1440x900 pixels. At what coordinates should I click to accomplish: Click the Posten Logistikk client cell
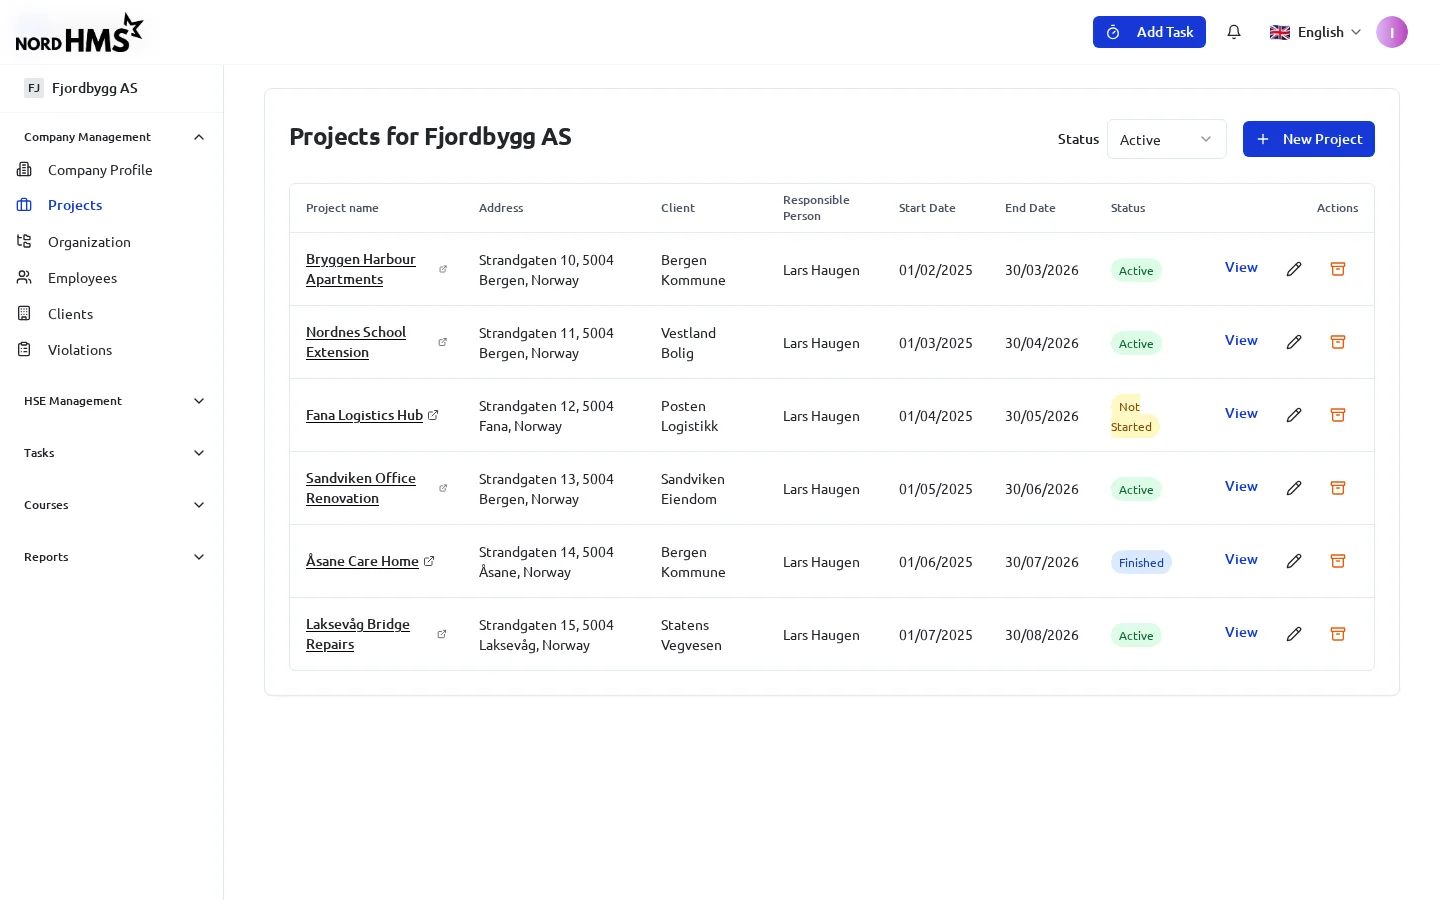(x=689, y=416)
